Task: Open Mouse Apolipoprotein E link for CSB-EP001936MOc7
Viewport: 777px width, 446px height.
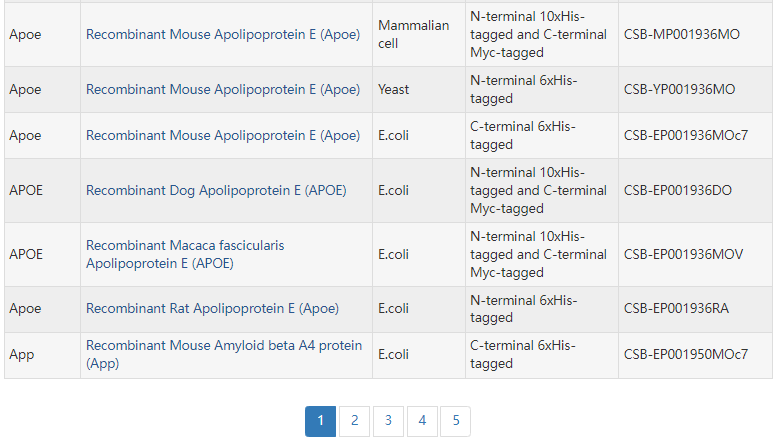Action: click(x=222, y=136)
